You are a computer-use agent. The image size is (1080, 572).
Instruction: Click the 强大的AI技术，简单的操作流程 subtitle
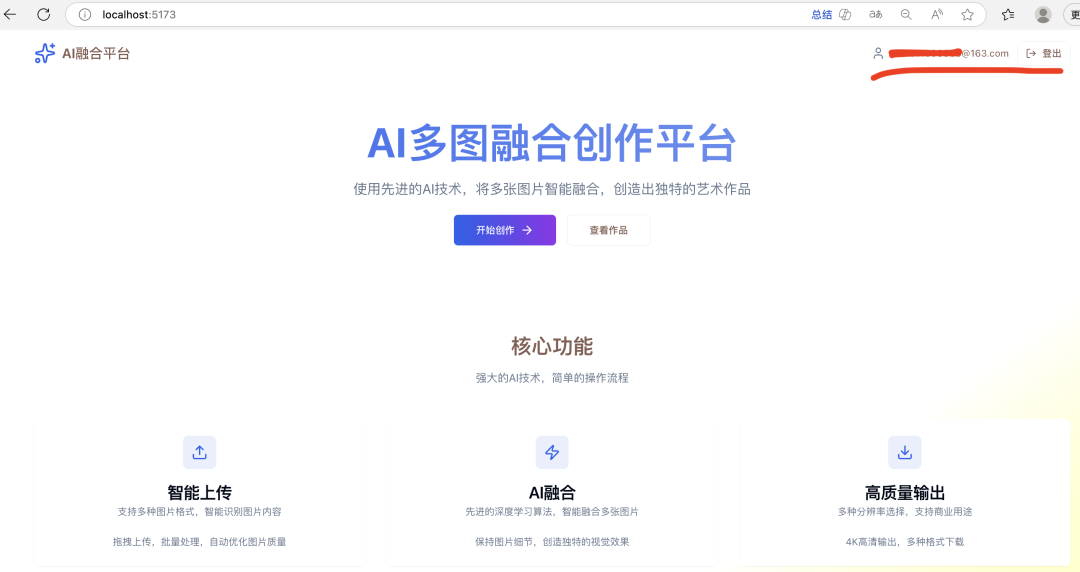pyautogui.click(x=552, y=378)
